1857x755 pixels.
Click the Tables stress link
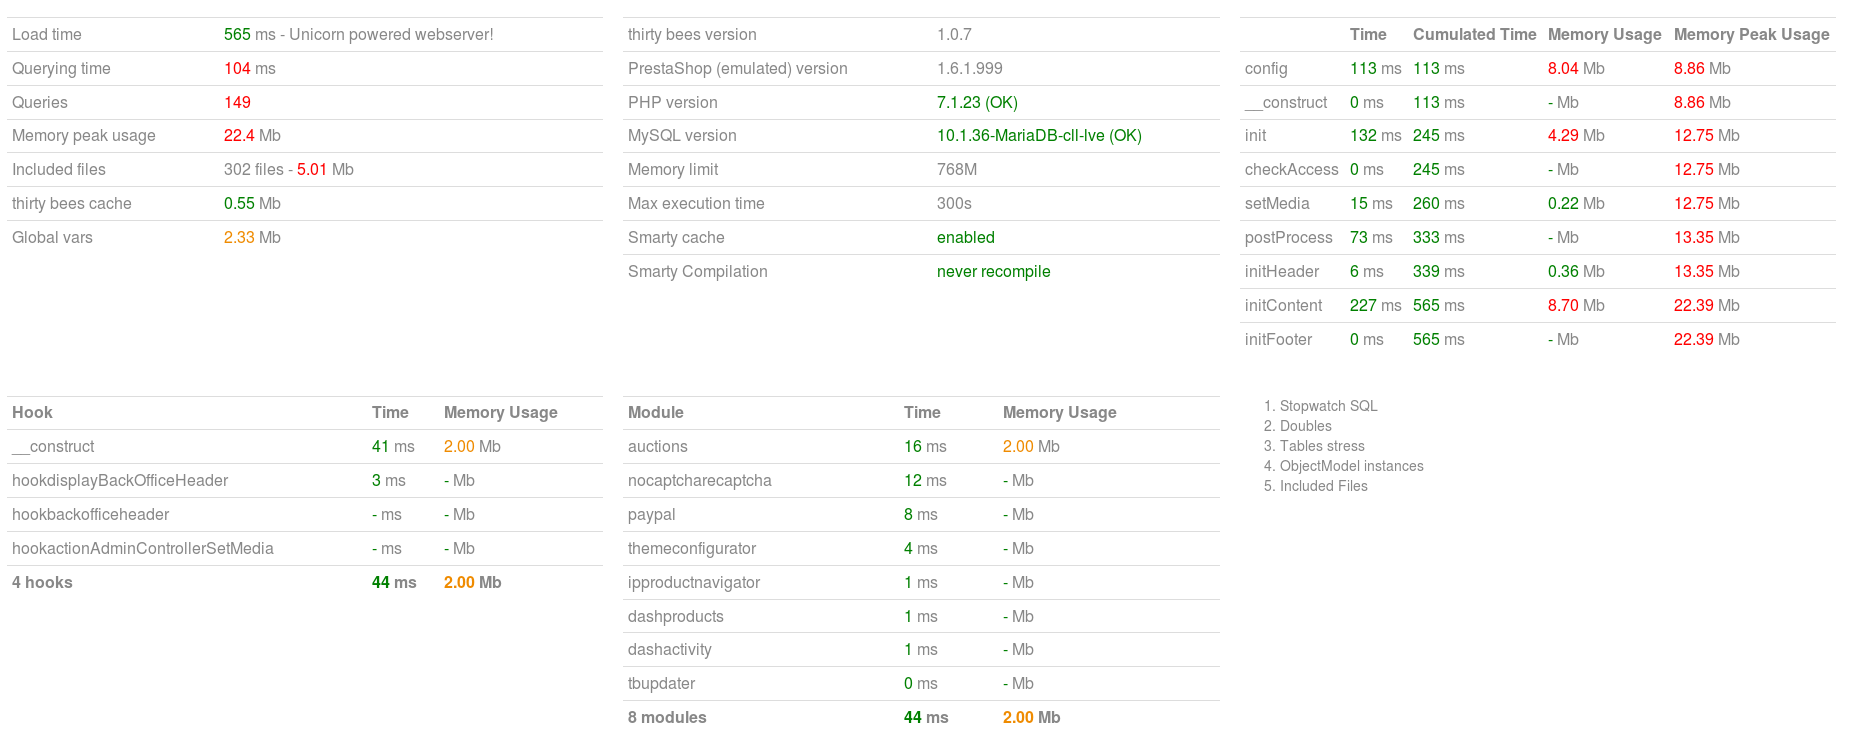tap(1322, 446)
